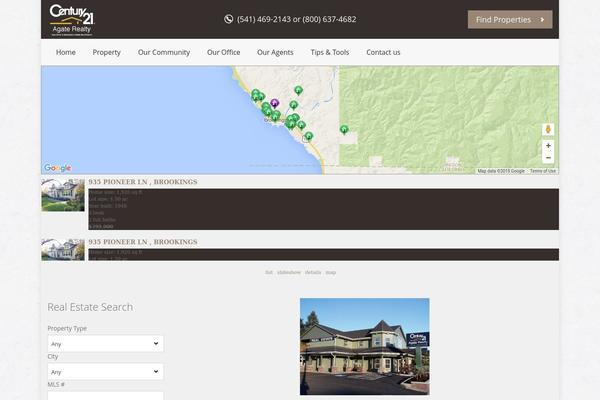600x400 pixels.
Task: Click the (541) 469-2143 phone number text
Action: [264, 19]
